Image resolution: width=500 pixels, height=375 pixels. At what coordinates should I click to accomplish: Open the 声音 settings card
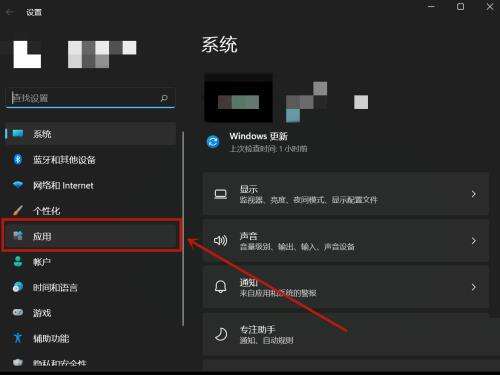[346, 241]
